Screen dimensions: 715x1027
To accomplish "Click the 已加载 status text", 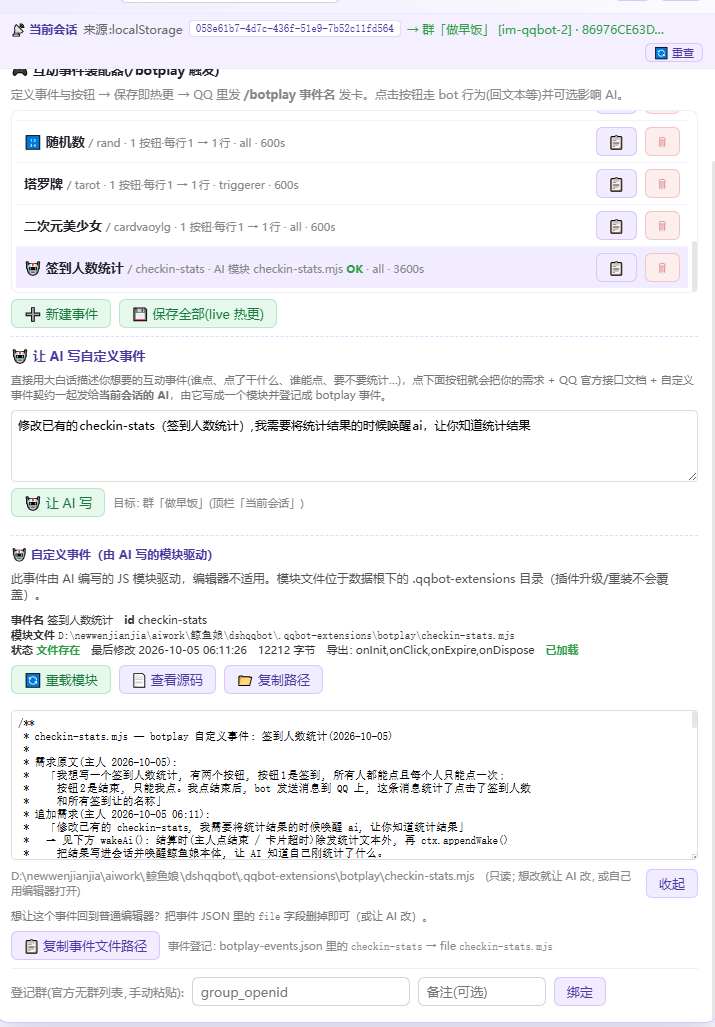I will point(562,650).
